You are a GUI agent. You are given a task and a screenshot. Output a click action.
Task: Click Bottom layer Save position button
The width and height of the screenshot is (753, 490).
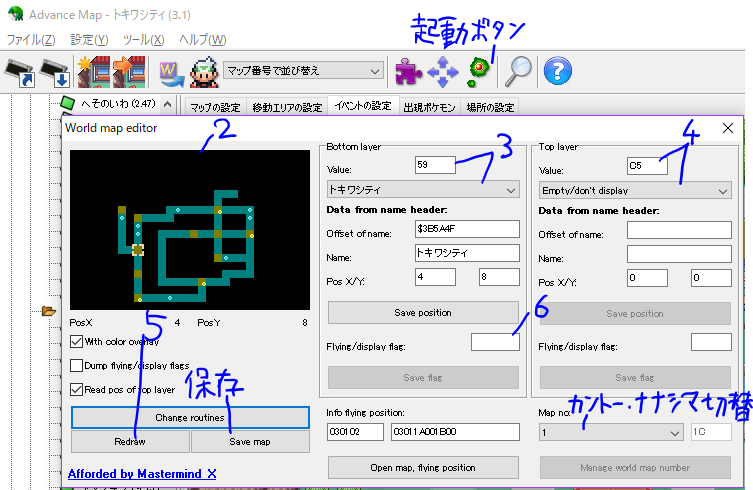(x=423, y=312)
